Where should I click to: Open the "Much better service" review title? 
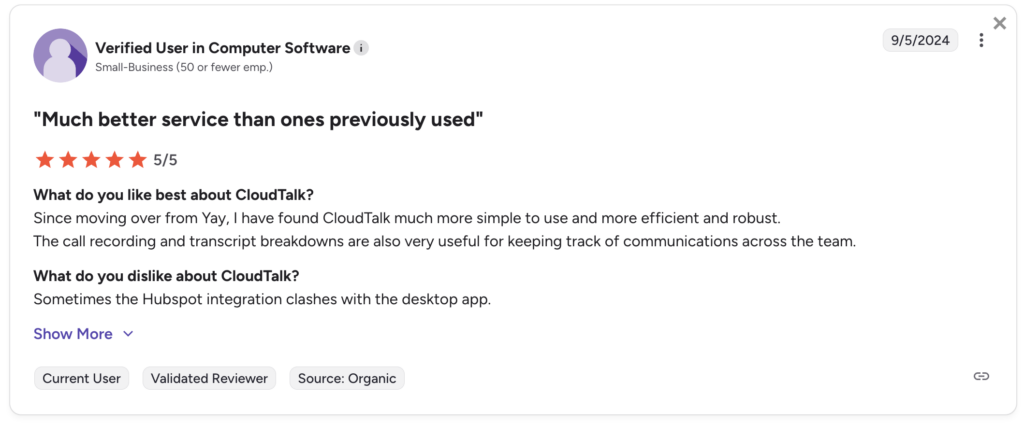(258, 120)
